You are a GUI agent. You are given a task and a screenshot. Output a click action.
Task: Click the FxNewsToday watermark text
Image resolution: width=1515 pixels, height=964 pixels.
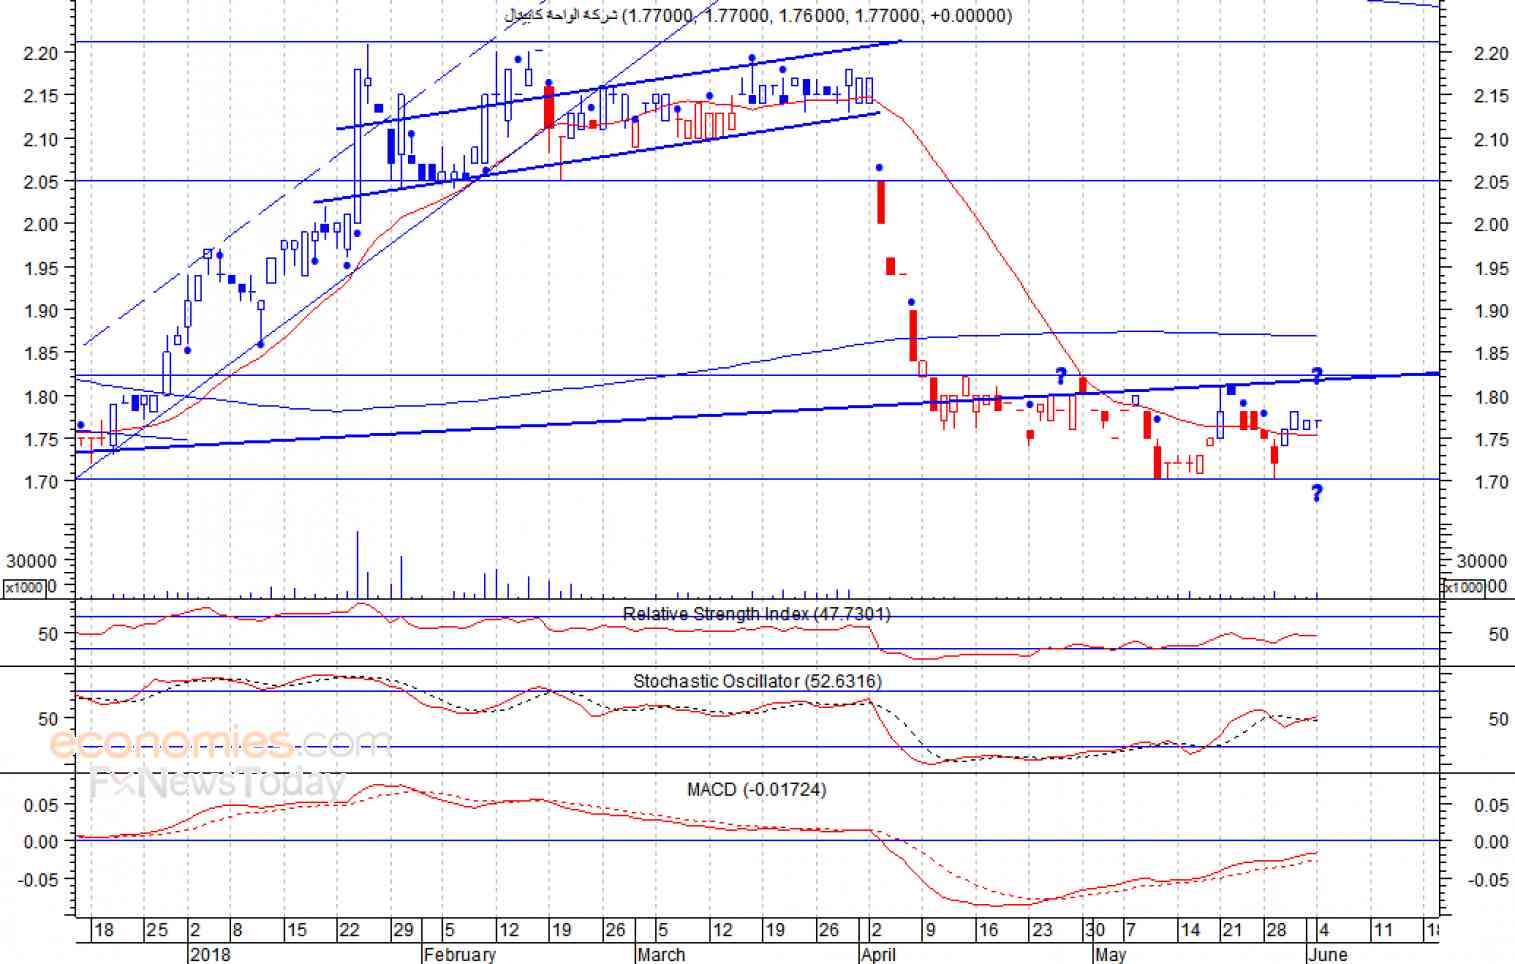click(x=218, y=783)
